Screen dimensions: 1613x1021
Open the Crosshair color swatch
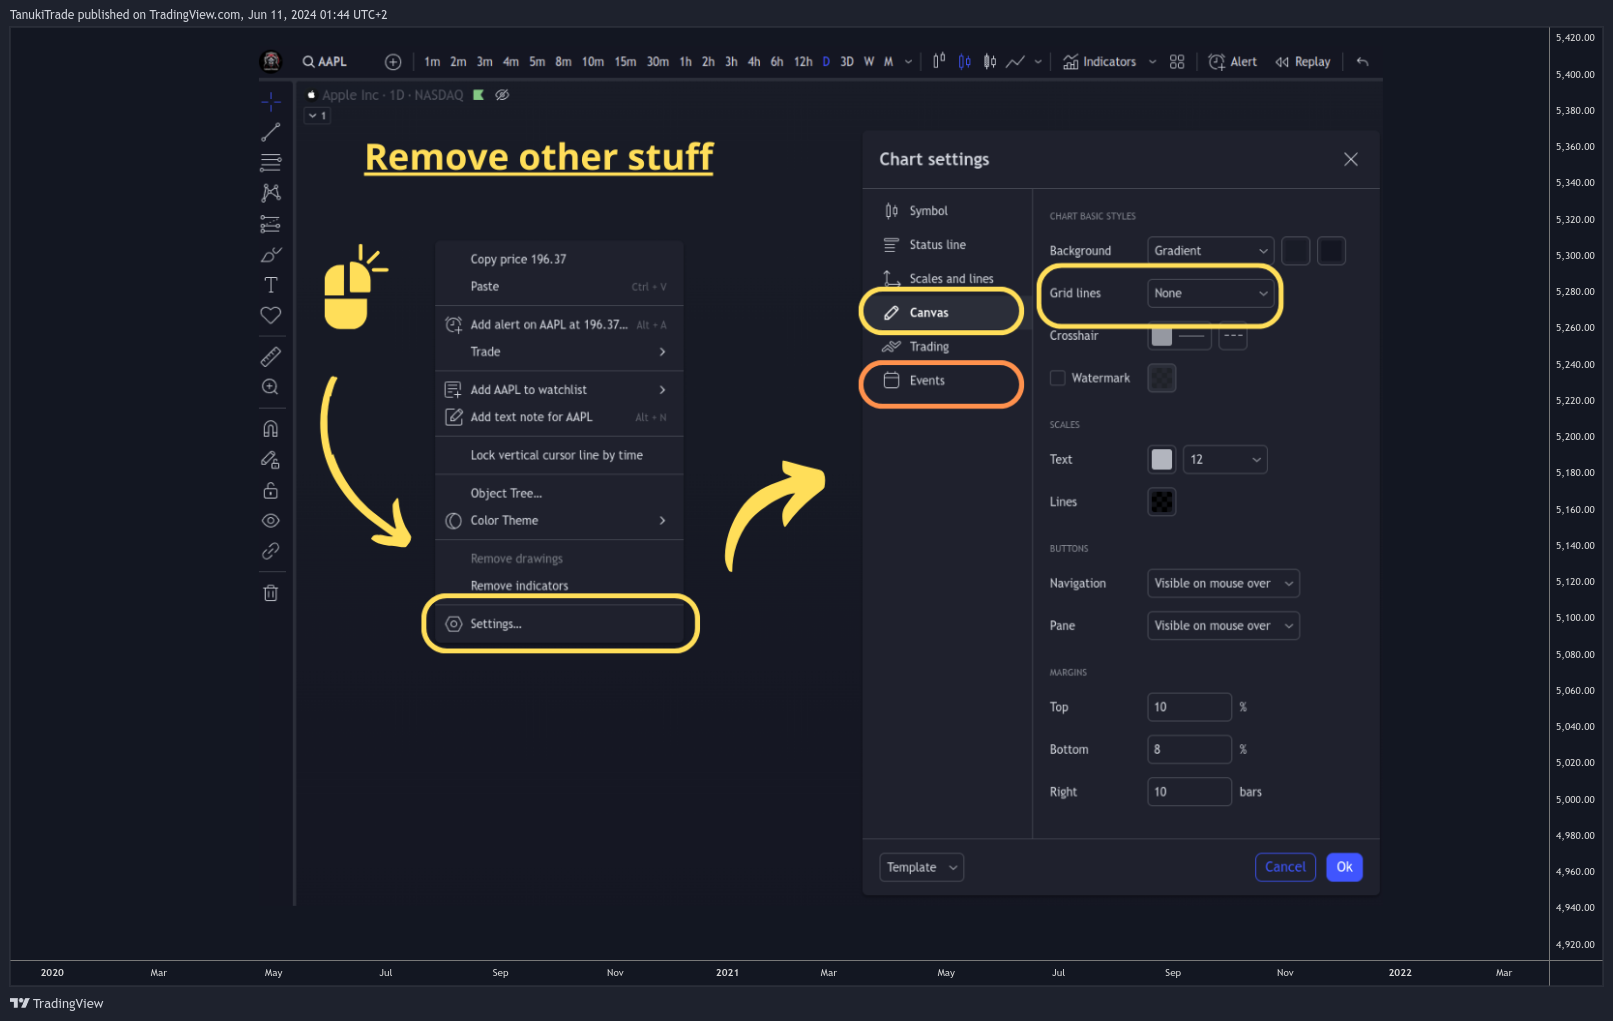tap(1161, 336)
